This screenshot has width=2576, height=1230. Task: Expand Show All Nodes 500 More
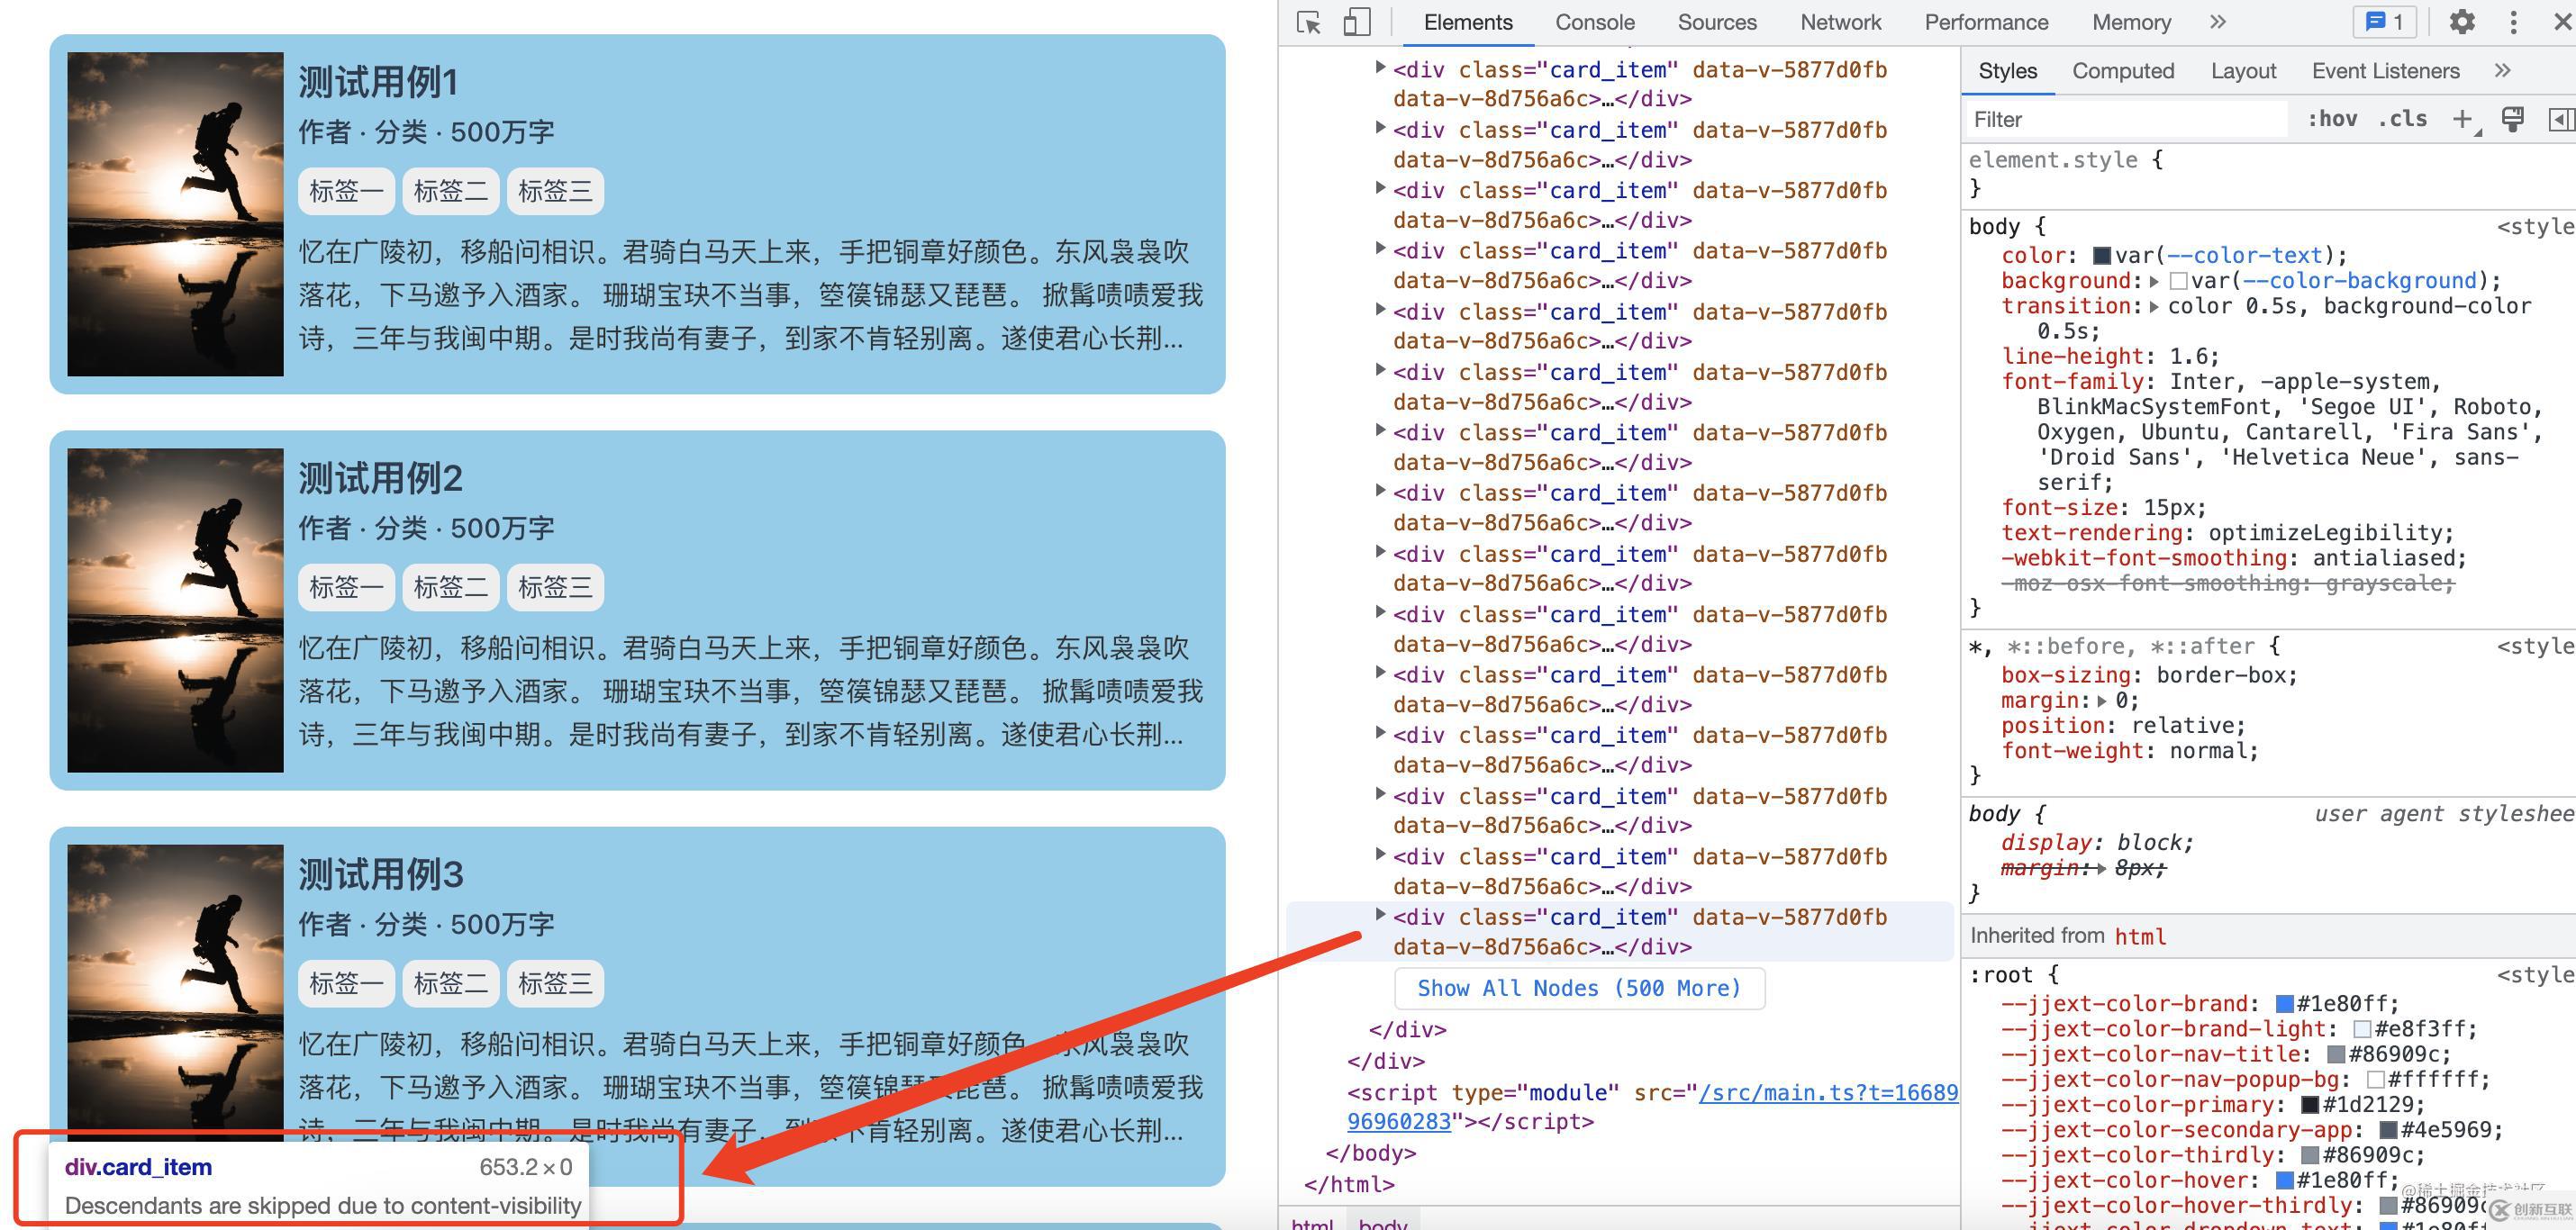[1577, 987]
